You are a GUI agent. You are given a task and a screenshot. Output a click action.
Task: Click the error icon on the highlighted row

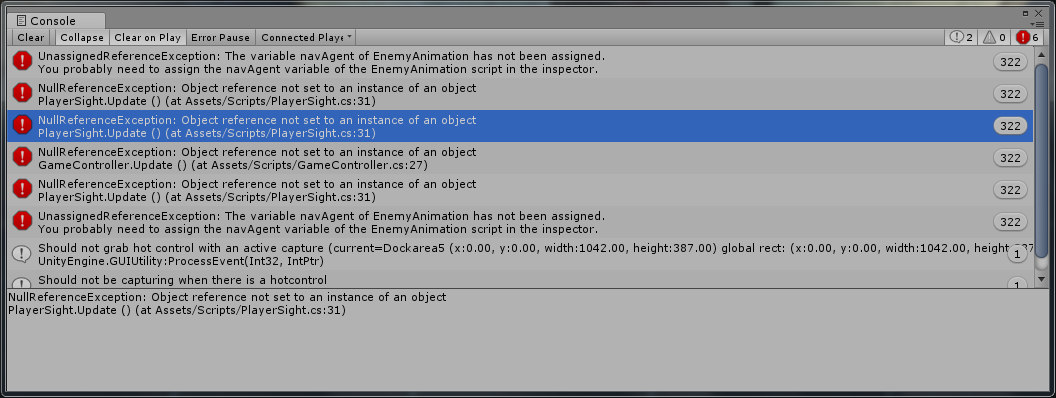click(x=23, y=125)
